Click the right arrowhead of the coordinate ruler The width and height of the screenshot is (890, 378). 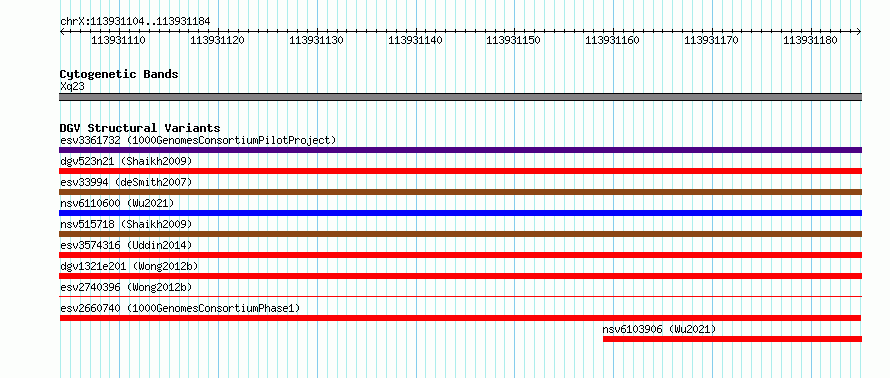click(x=859, y=32)
